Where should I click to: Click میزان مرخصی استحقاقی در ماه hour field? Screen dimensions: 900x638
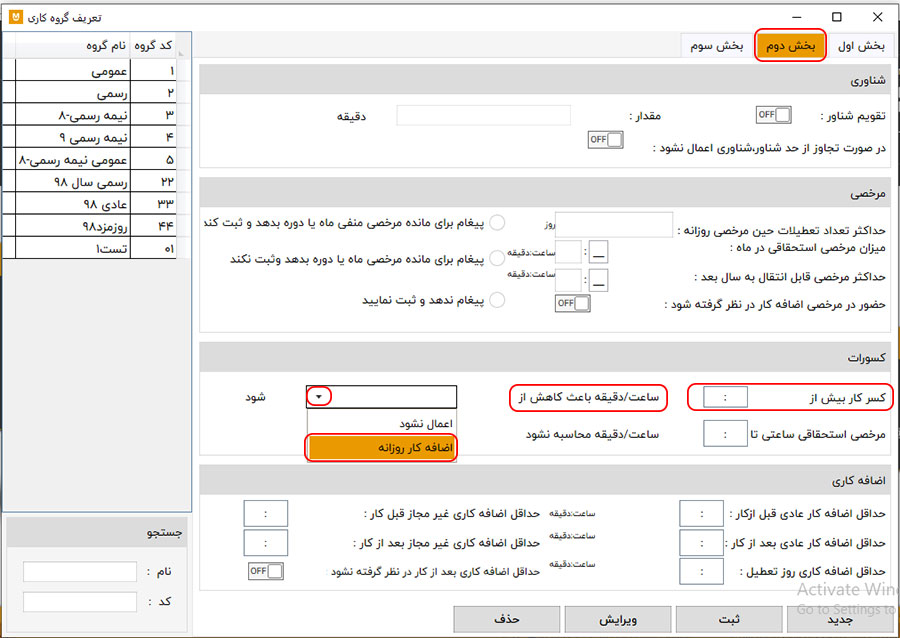coord(568,252)
